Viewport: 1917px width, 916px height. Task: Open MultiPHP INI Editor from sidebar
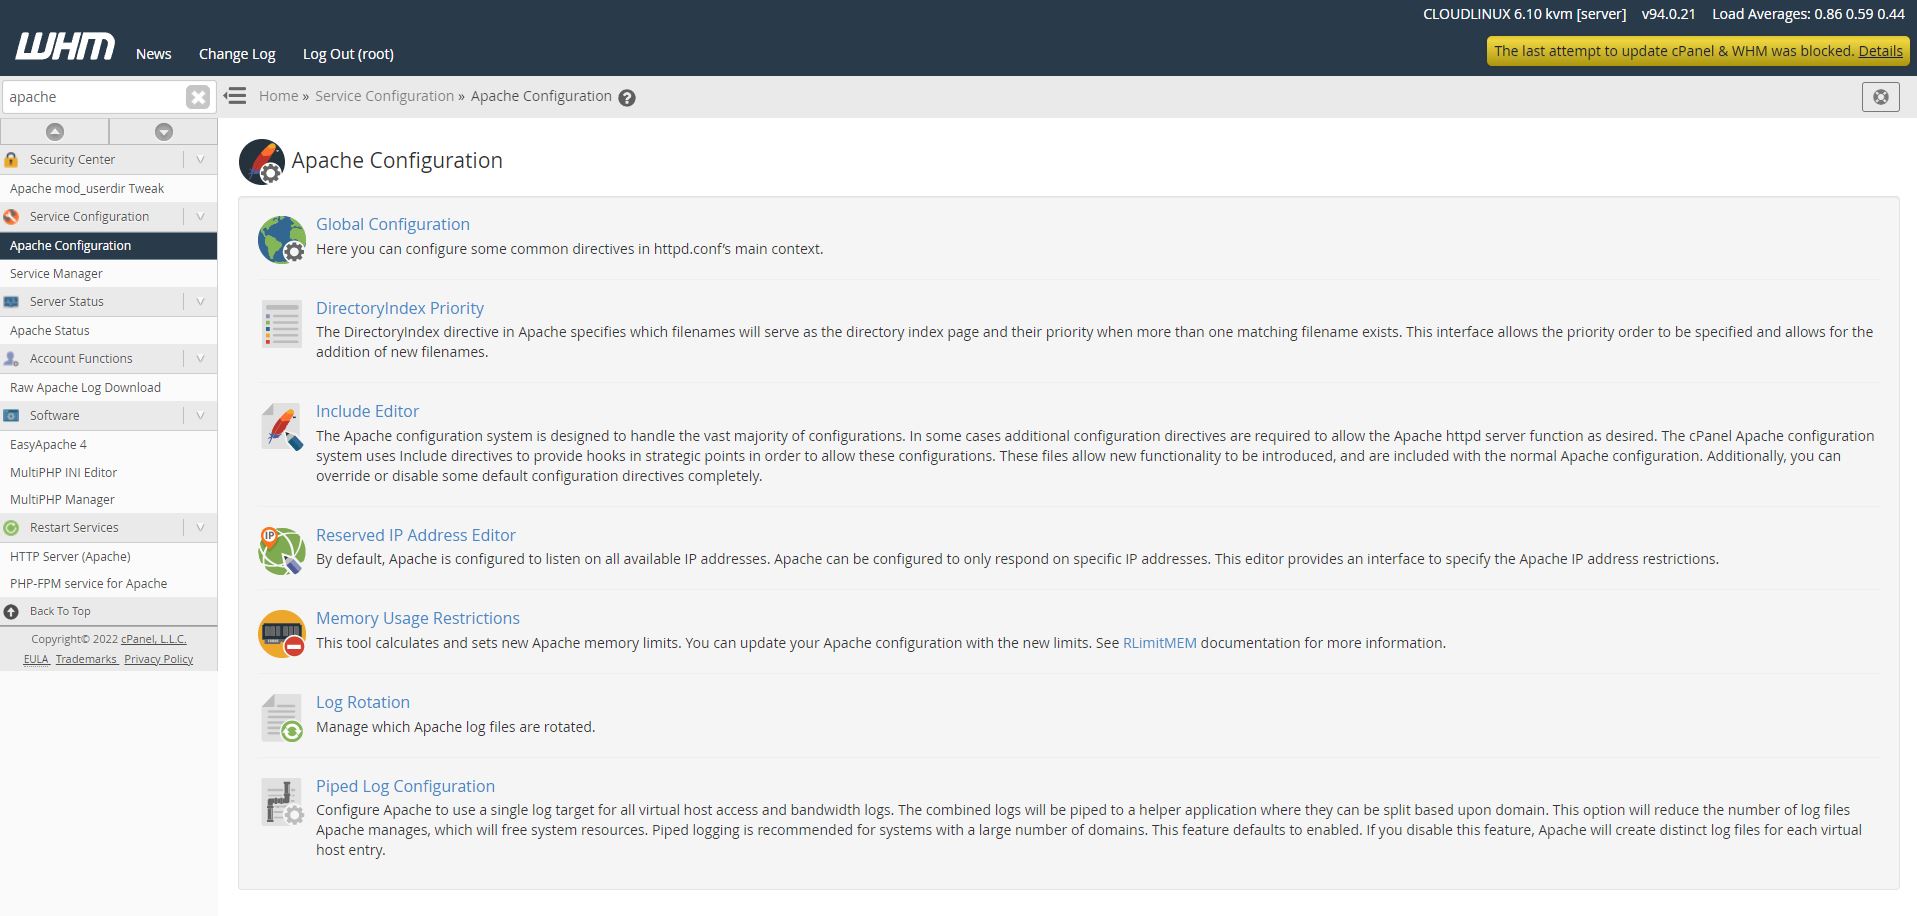coord(63,473)
